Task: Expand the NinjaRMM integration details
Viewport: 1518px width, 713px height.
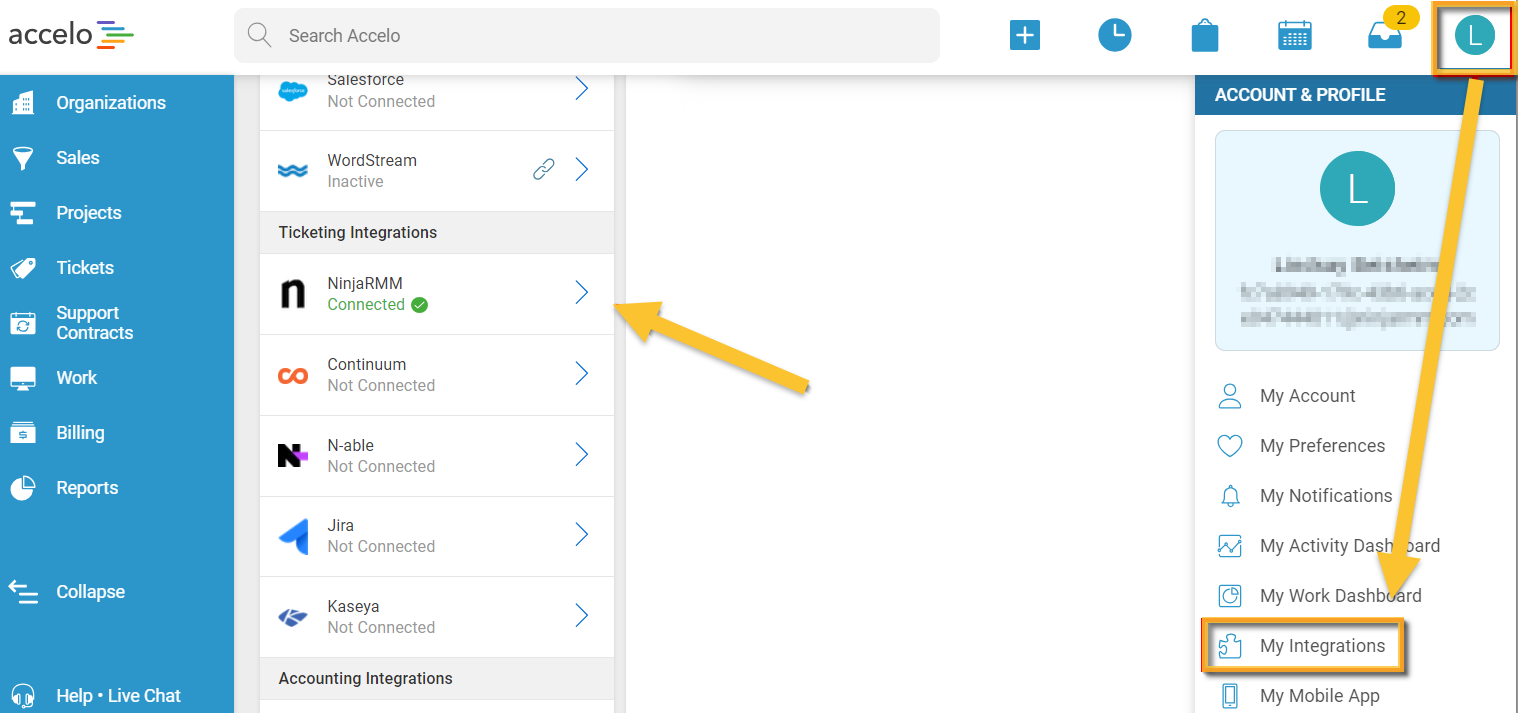Action: coord(581,293)
